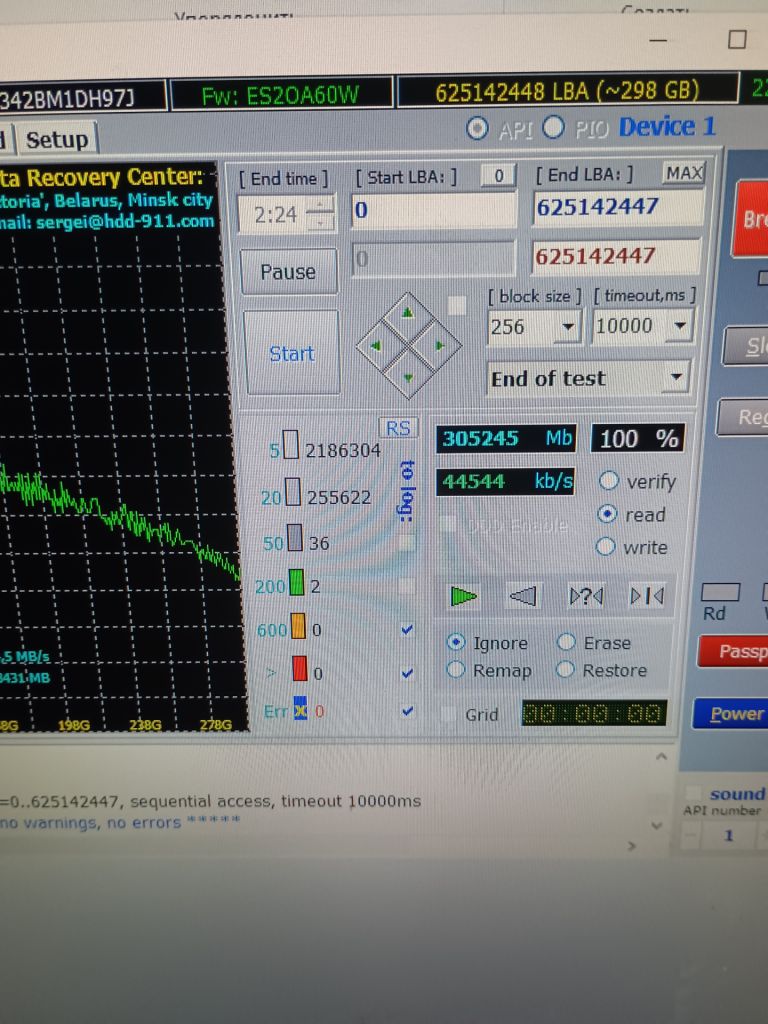This screenshot has width=768, height=1024.
Task: Enable the Grid checkbox
Action: pos(449,713)
